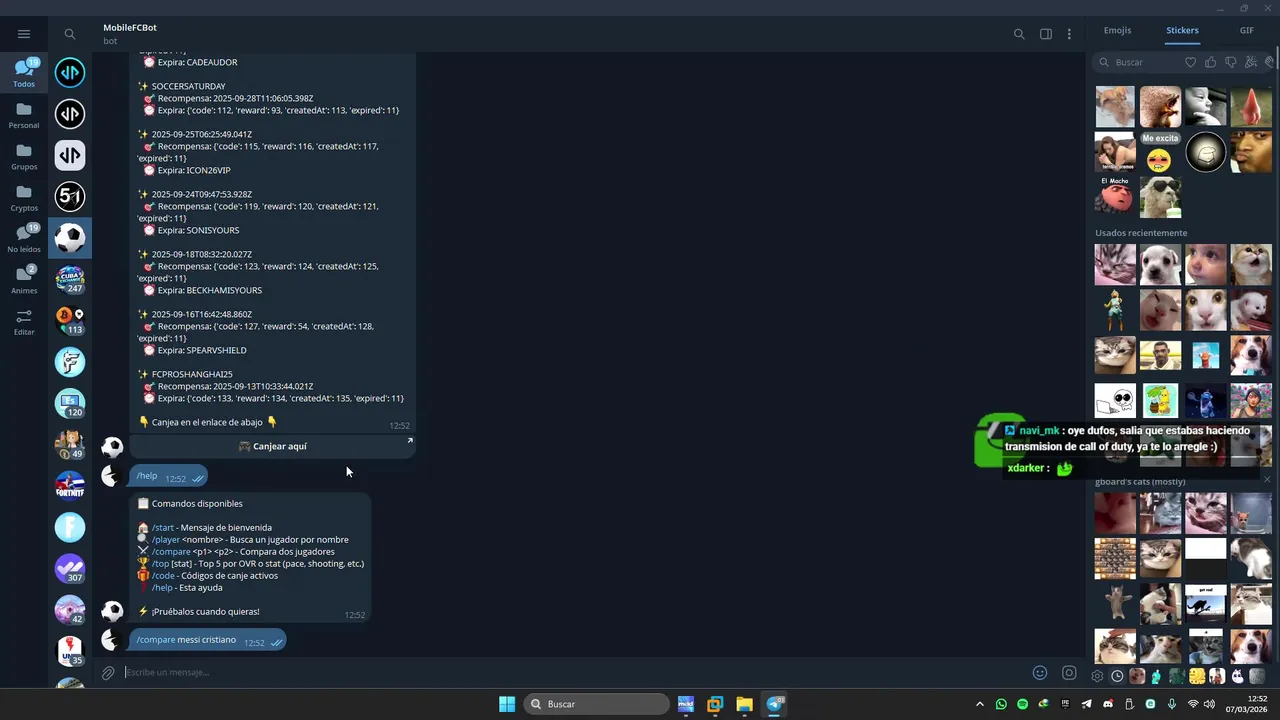Image resolution: width=1280 pixels, height=720 pixels.
Task: Click the /code command link
Action: pyautogui.click(x=163, y=575)
